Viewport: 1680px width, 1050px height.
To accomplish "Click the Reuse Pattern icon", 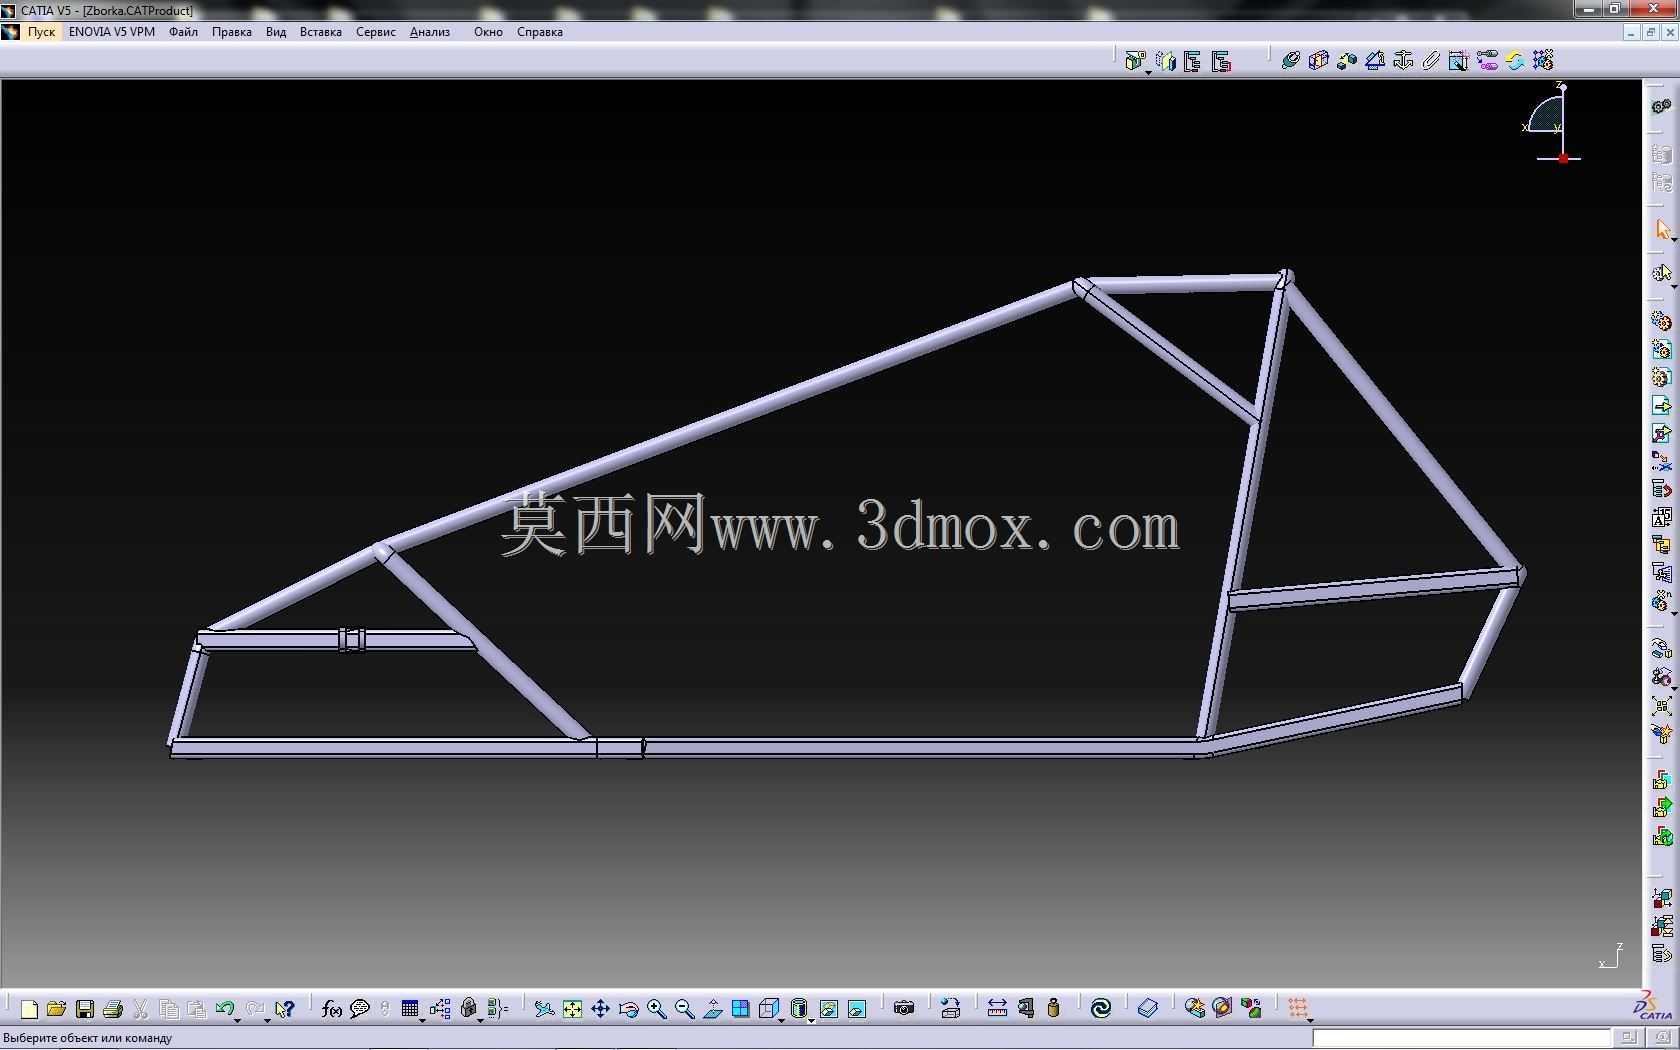I will coord(1543,60).
